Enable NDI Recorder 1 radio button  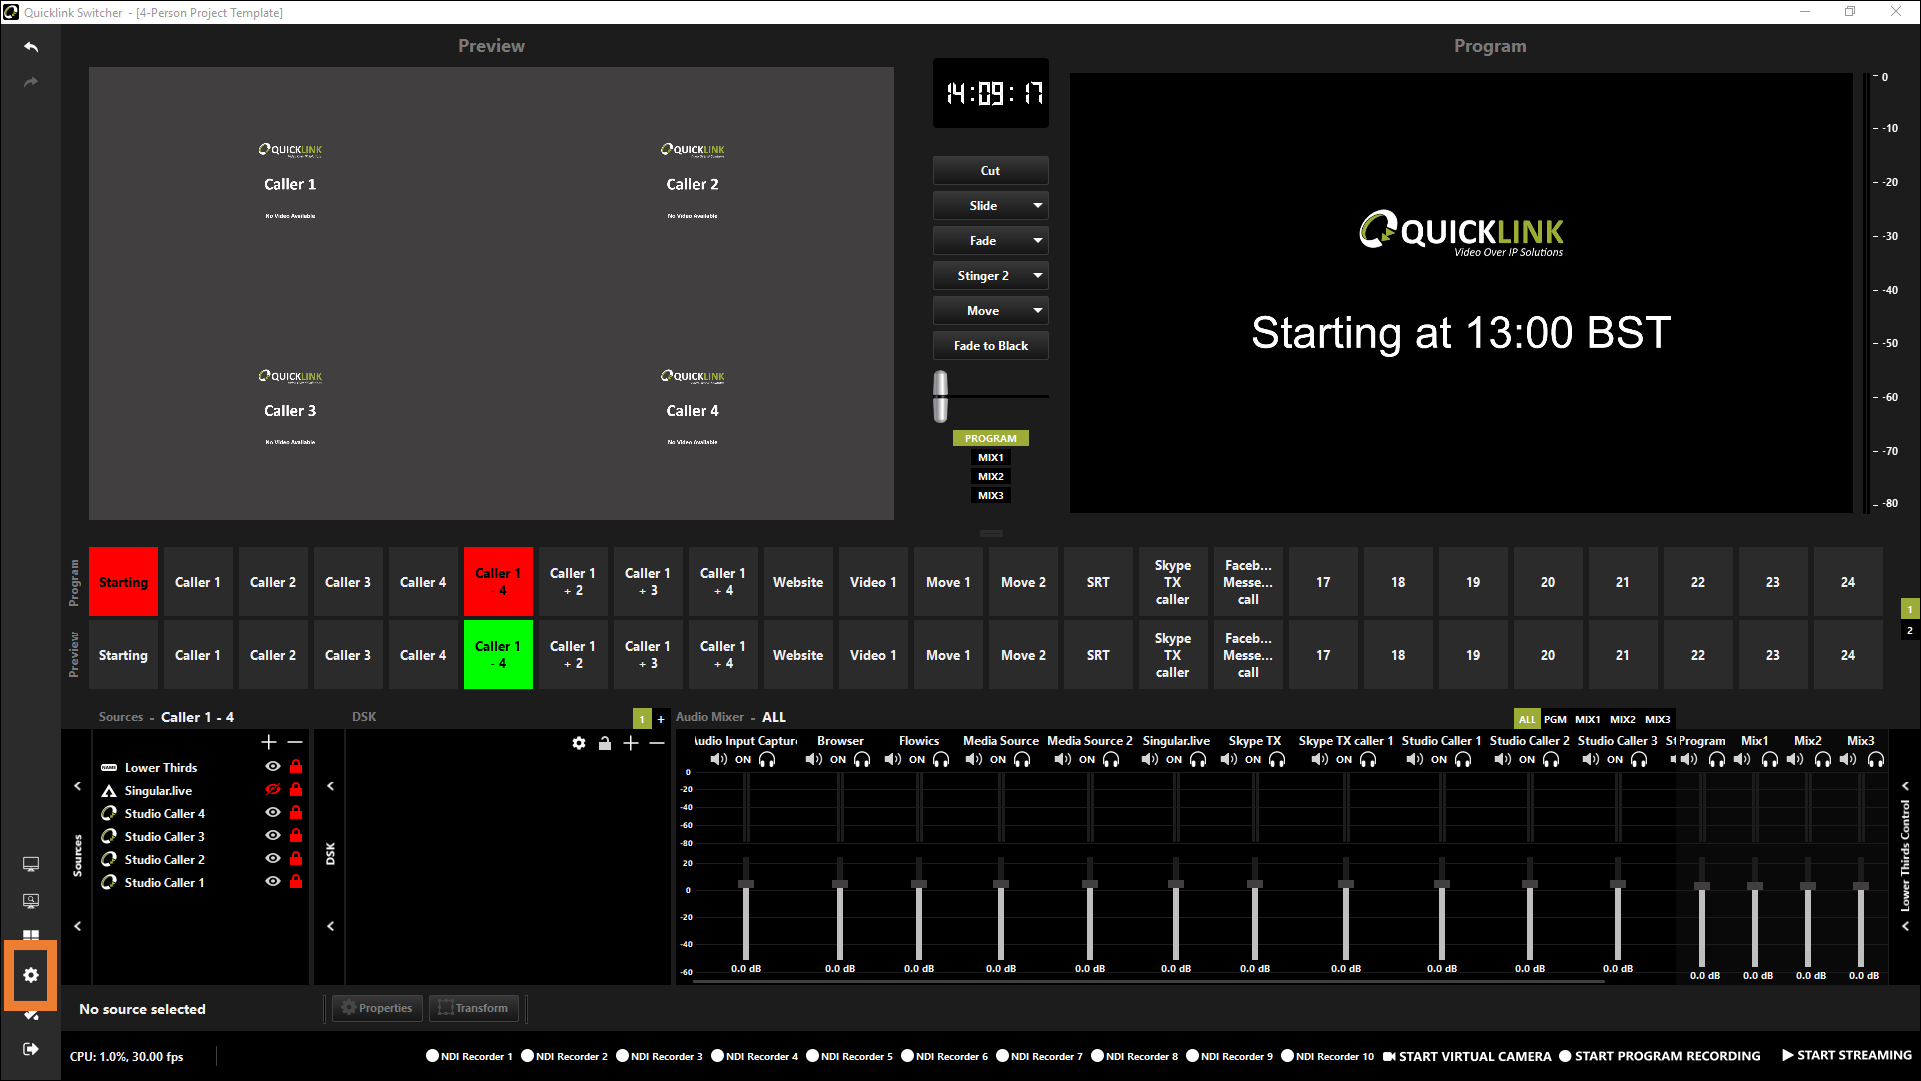coord(433,1056)
